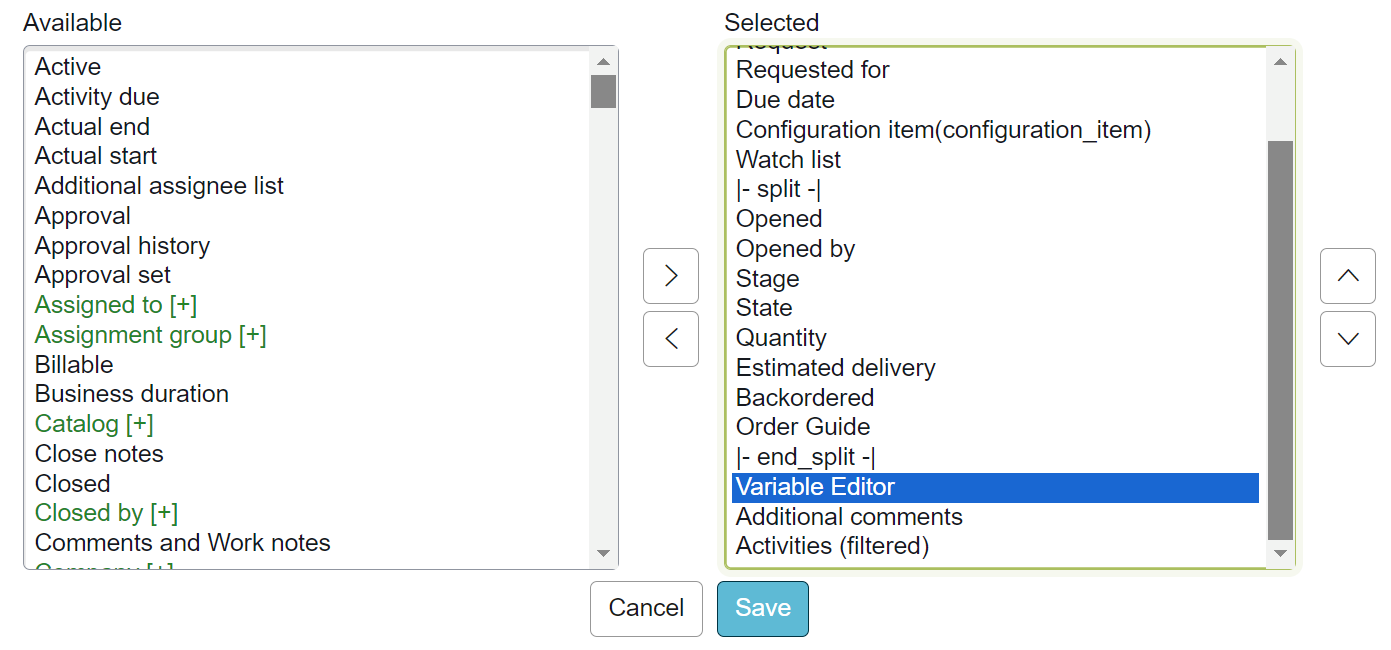Select Variable Editor in Selected list

tap(815, 487)
